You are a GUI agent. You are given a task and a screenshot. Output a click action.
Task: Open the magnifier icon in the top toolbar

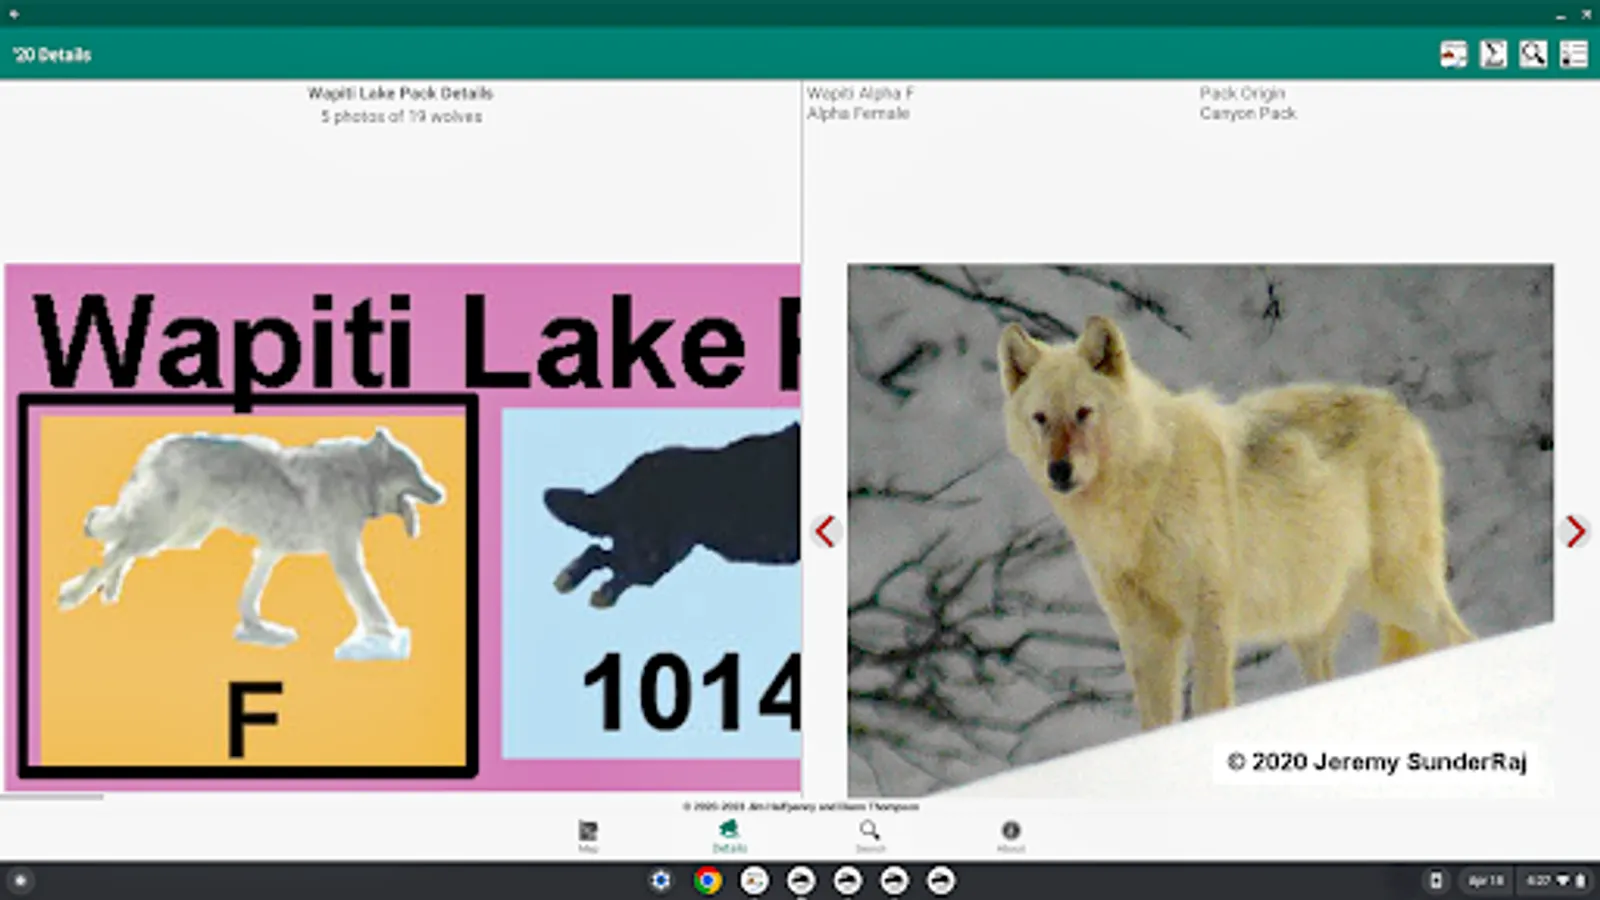[1533, 54]
